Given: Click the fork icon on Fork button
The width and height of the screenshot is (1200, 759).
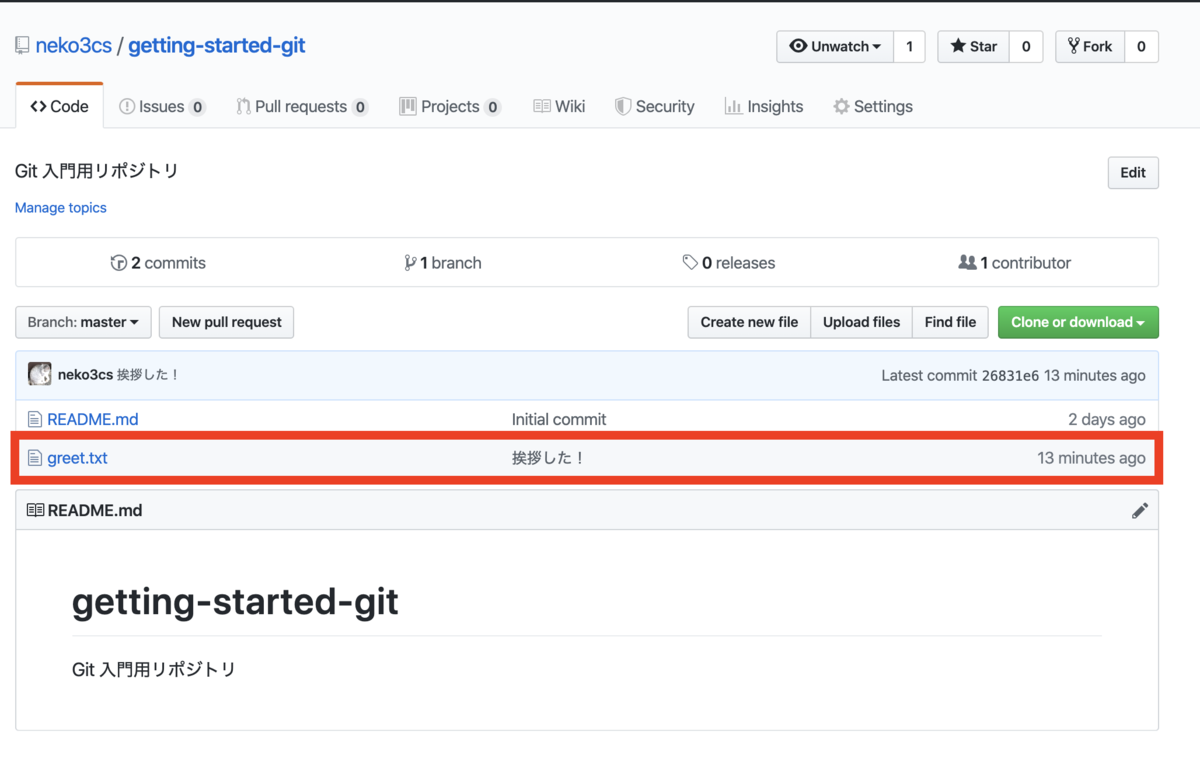Looking at the screenshot, I should [x=1073, y=46].
